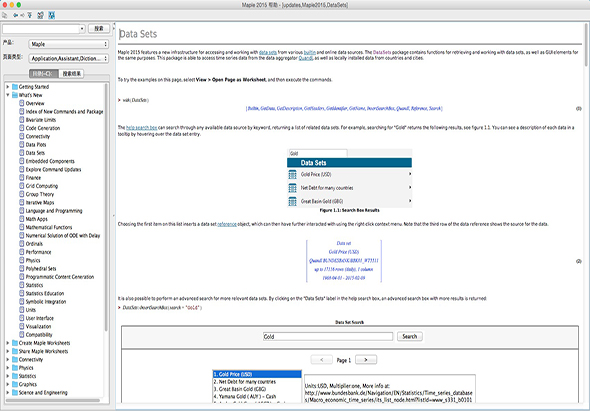Switch to the table of contents tab
Image resolution: width=590 pixels, height=411 pixels.
(44, 74)
